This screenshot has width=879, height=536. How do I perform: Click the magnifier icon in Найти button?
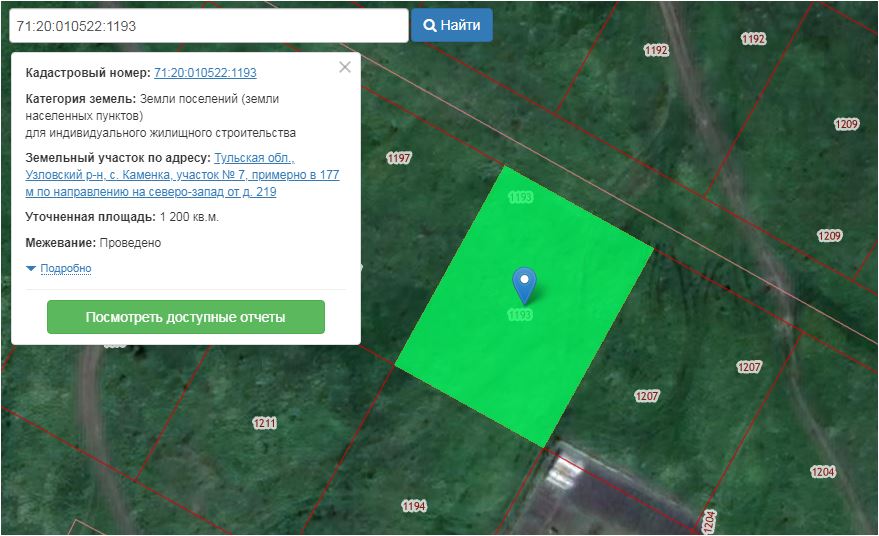(429, 25)
